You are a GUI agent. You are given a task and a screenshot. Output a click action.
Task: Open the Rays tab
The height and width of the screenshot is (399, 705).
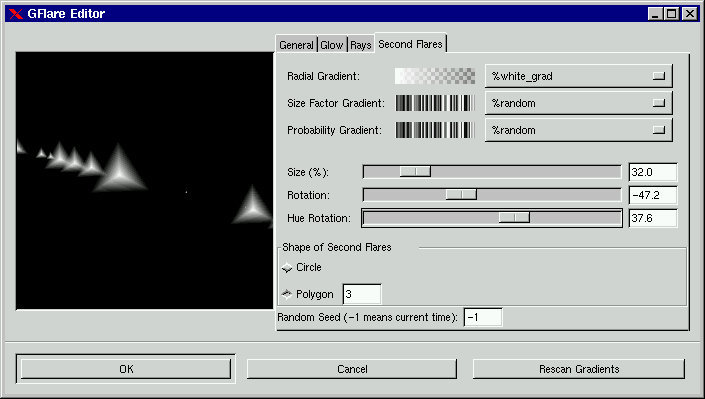(361, 45)
